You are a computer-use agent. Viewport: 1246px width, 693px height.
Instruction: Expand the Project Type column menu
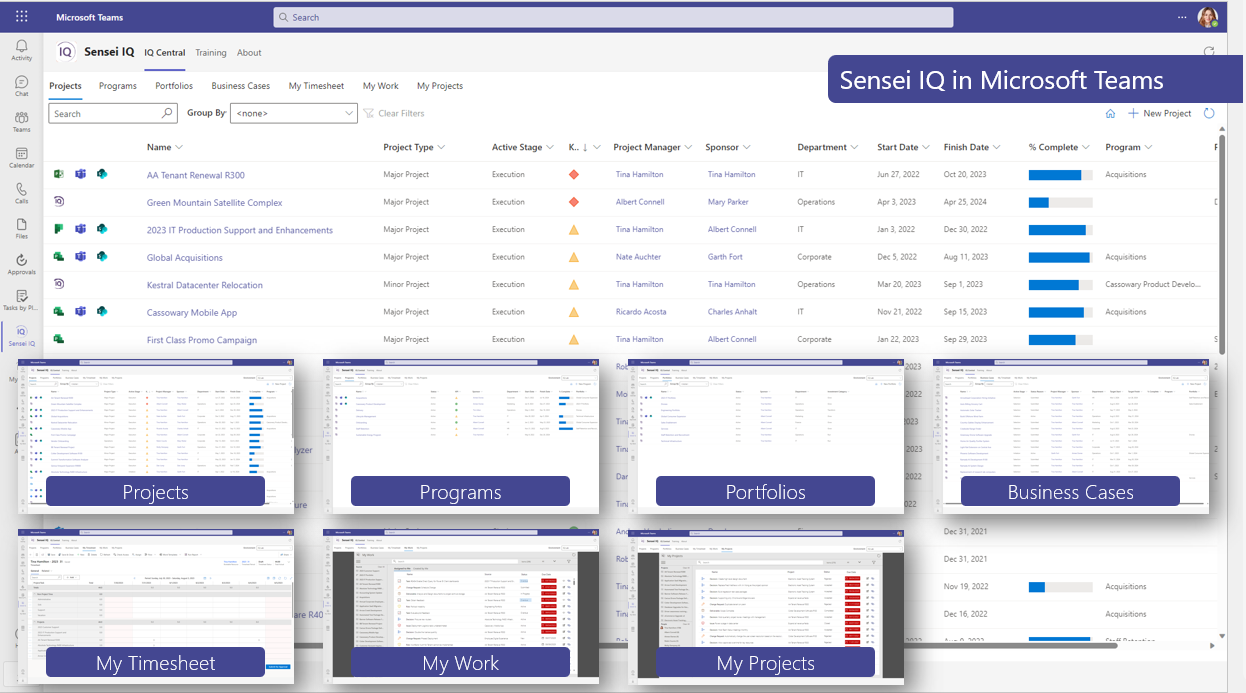[441, 148]
